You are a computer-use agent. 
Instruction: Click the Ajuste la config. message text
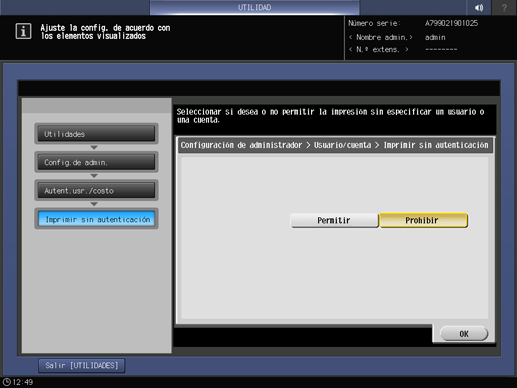point(105,32)
